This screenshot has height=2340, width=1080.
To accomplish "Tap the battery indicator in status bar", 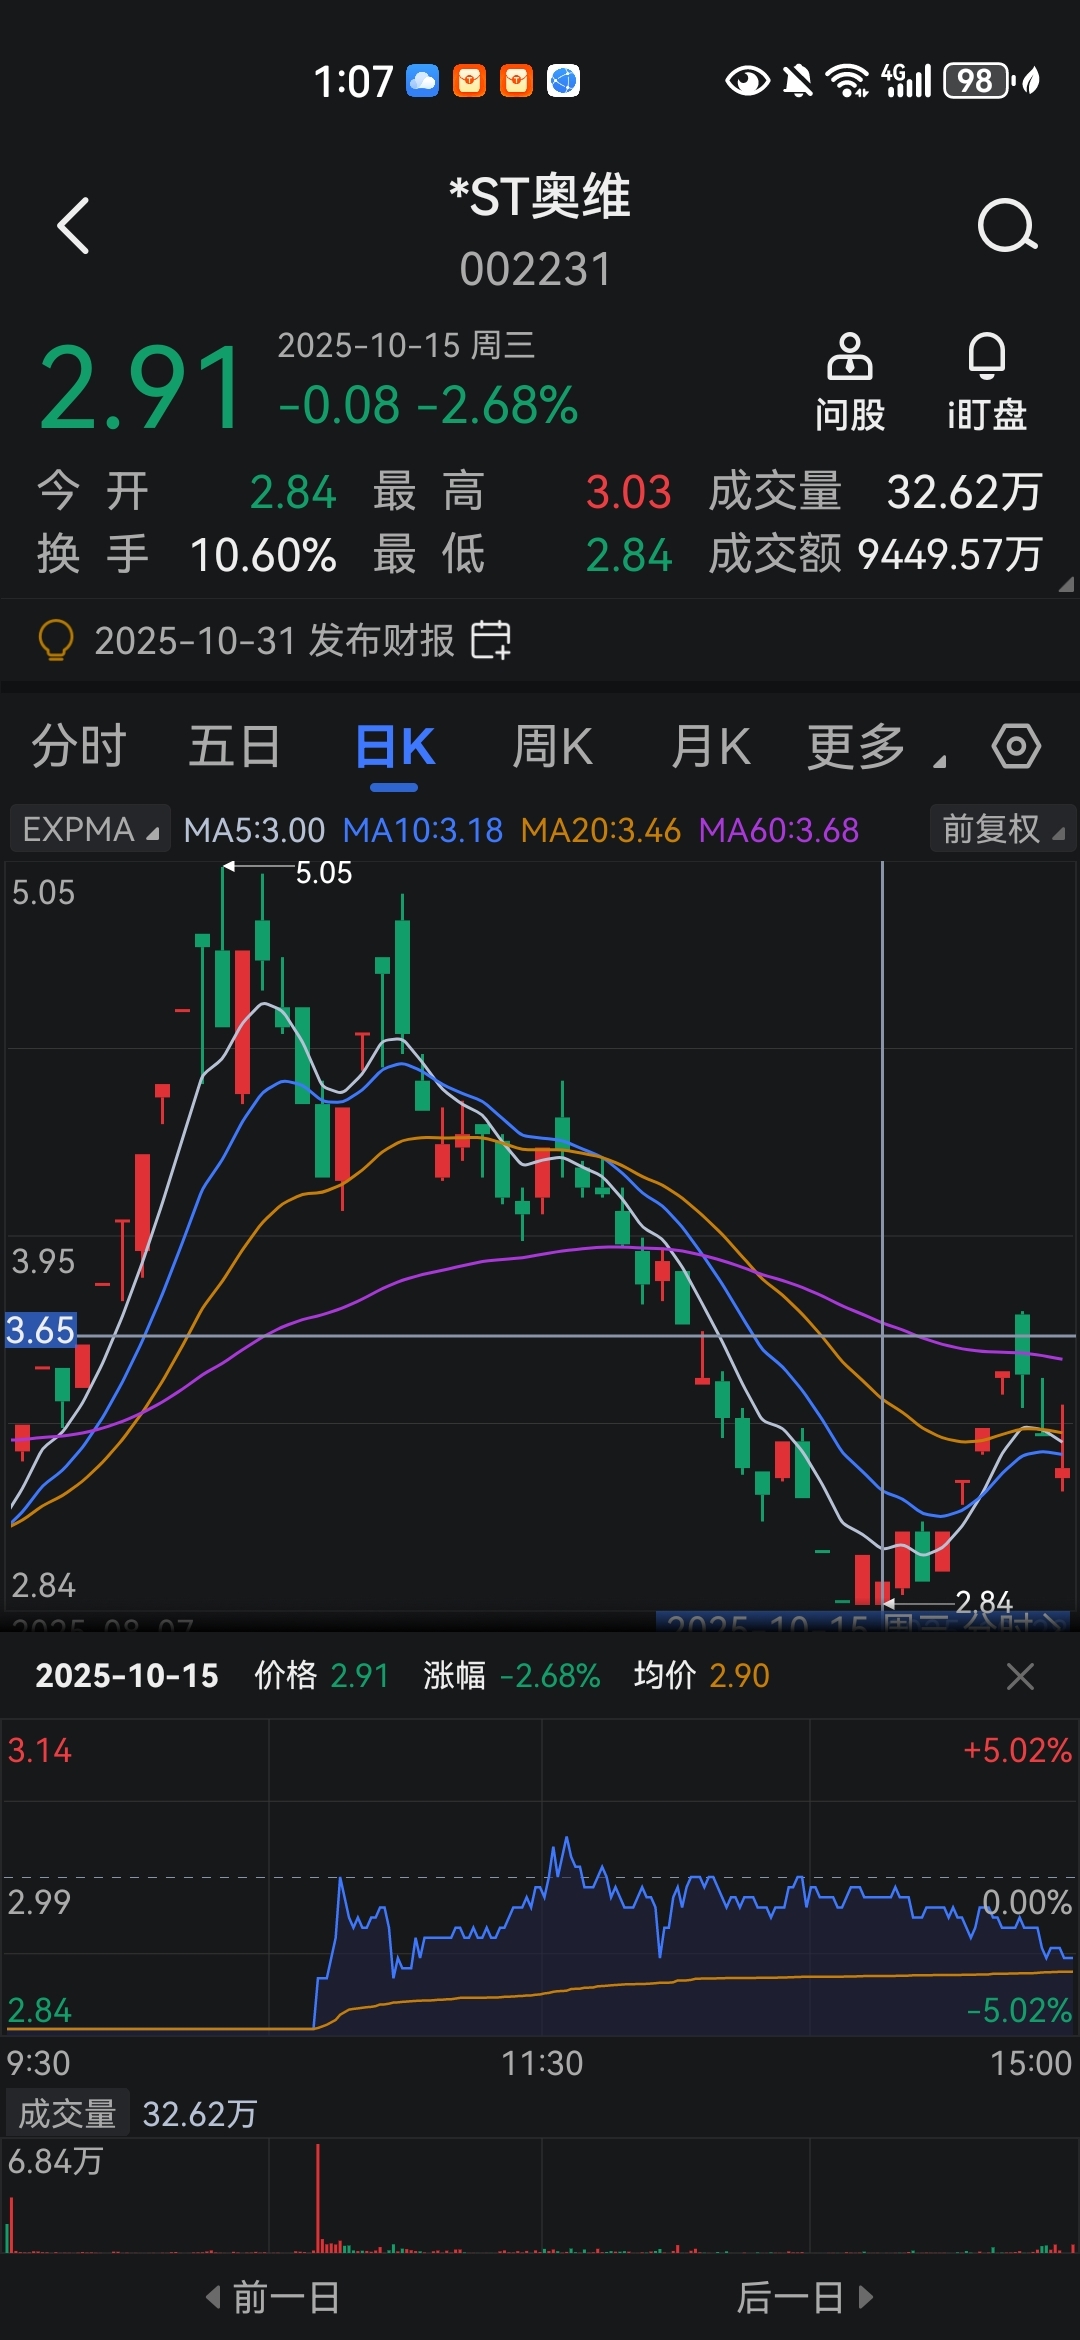I will [x=977, y=81].
